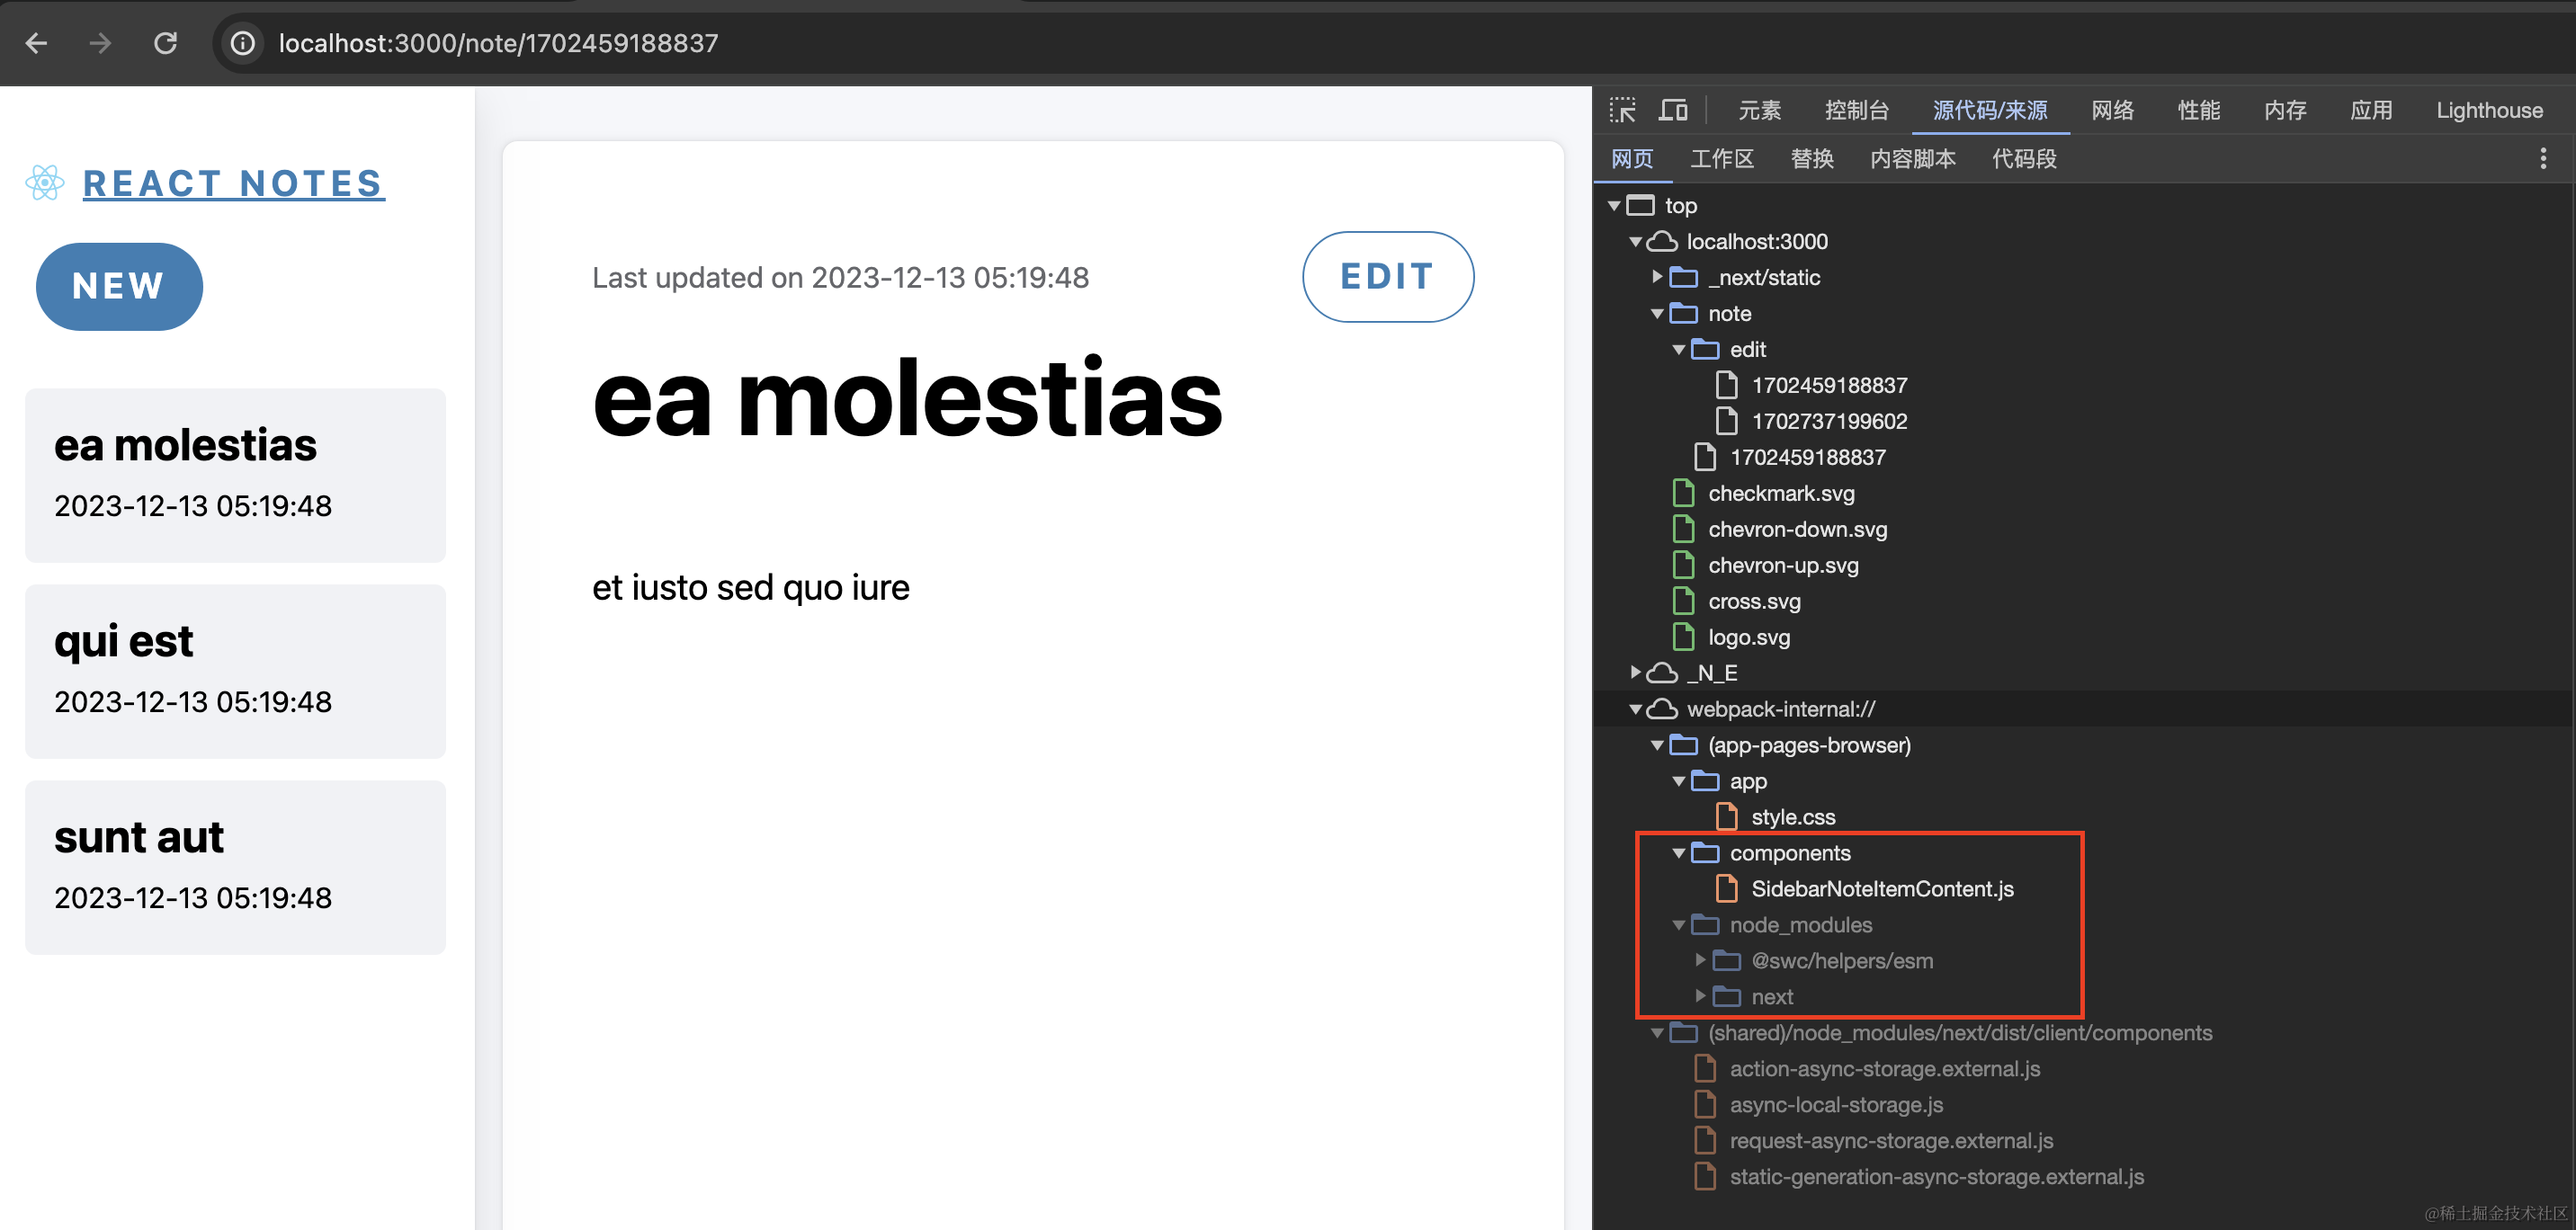The image size is (2576, 1230).
Task: Click the logo.svg file icon
Action: [x=1684, y=637]
